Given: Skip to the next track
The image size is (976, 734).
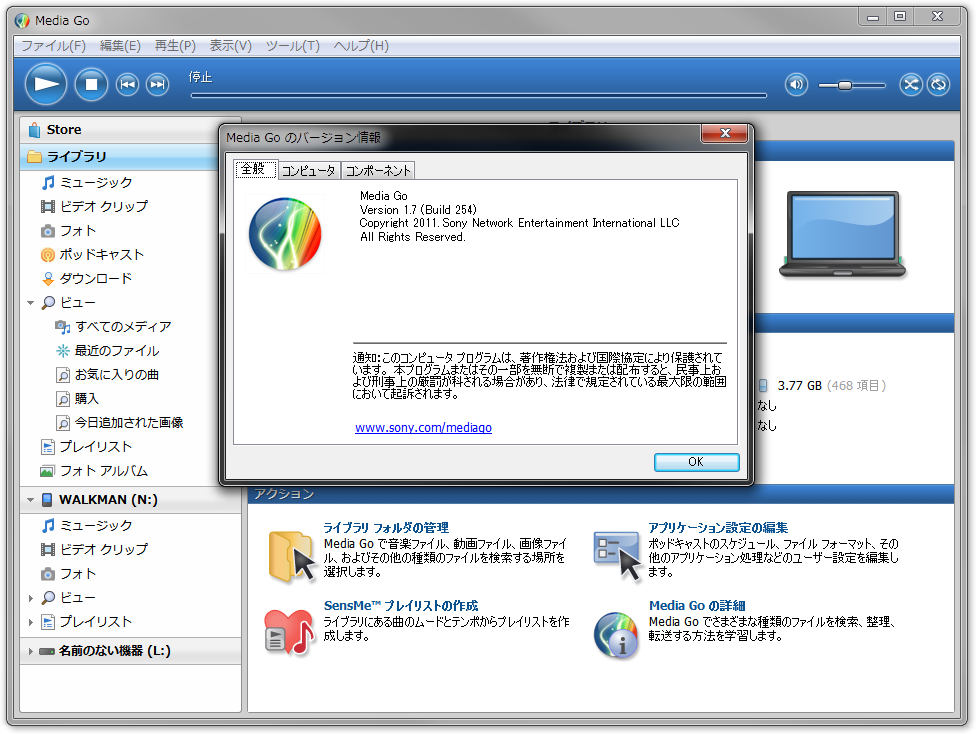Looking at the screenshot, I should pos(157,84).
